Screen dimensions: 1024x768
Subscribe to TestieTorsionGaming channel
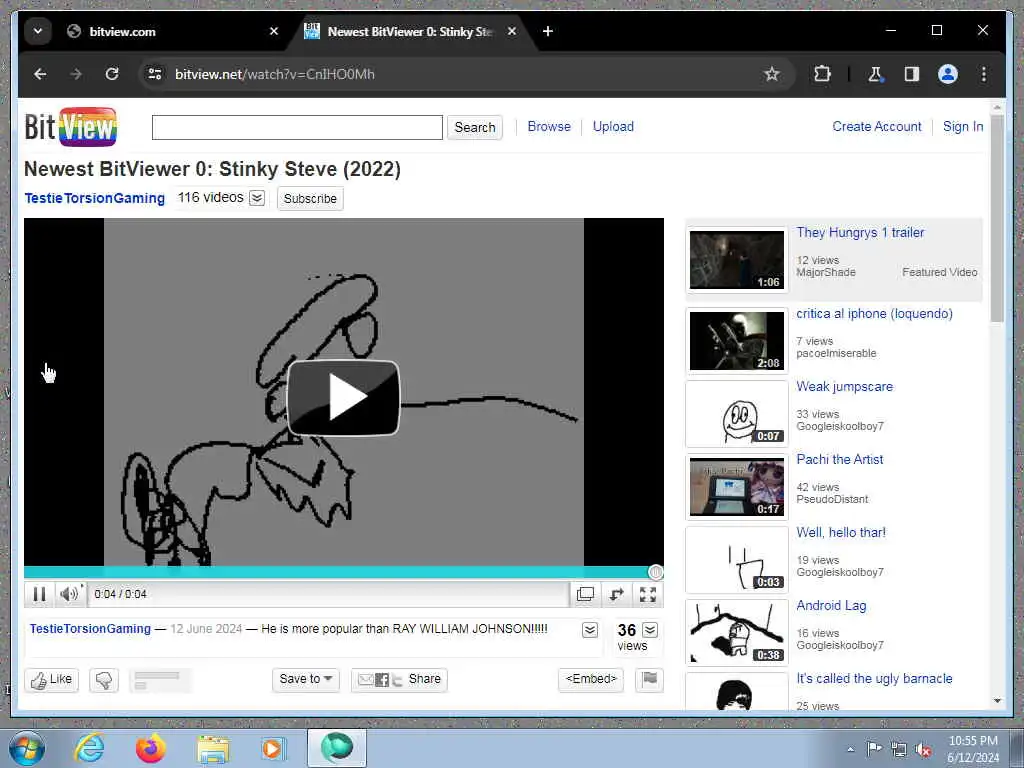[x=310, y=199]
